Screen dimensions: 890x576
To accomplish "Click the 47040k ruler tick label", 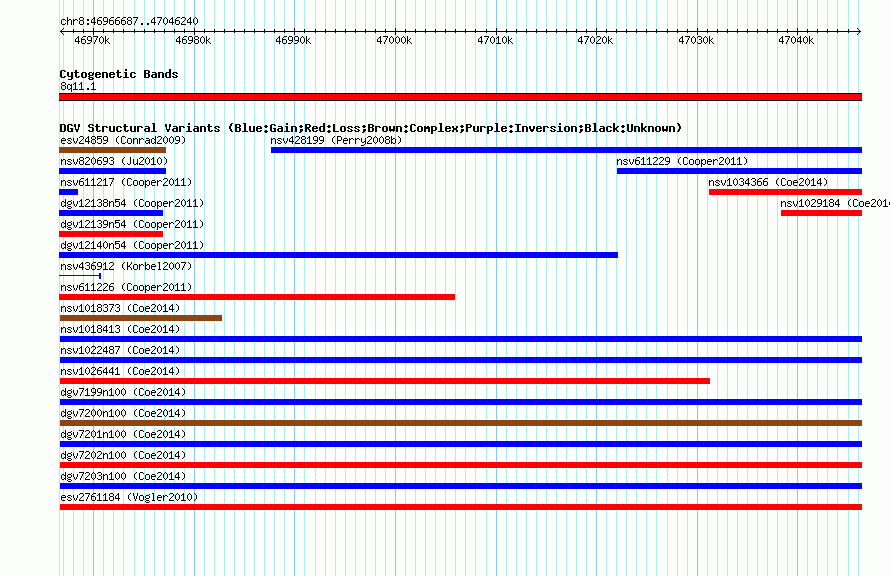I will click(796, 40).
